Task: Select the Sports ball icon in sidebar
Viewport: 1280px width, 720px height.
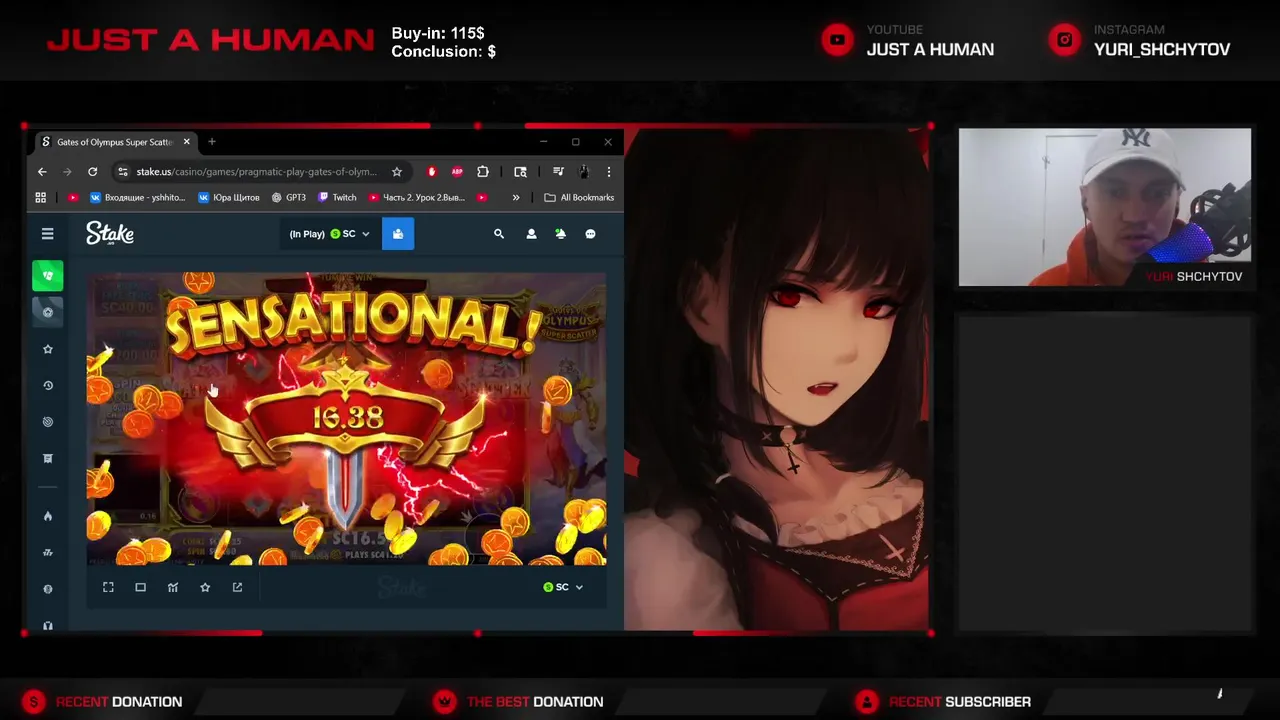Action: tap(47, 312)
